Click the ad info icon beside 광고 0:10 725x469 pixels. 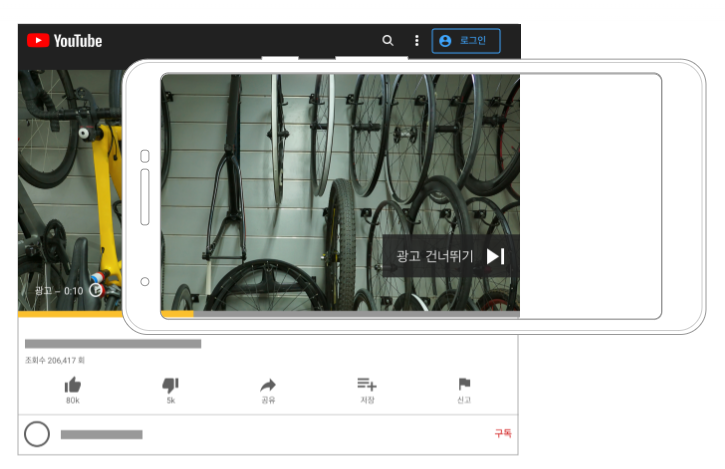[96, 290]
